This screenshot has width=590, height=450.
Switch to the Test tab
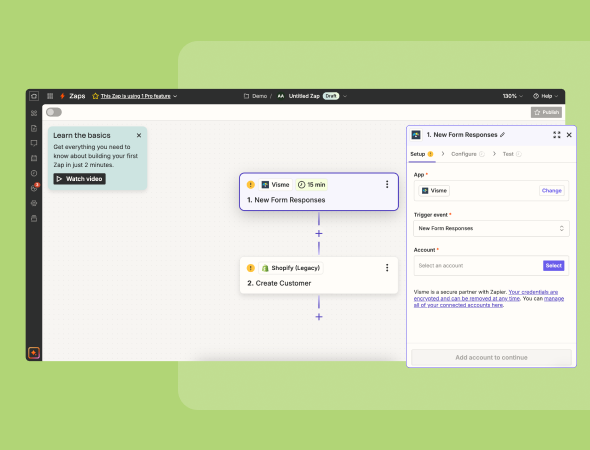click(x=512, y=154)
